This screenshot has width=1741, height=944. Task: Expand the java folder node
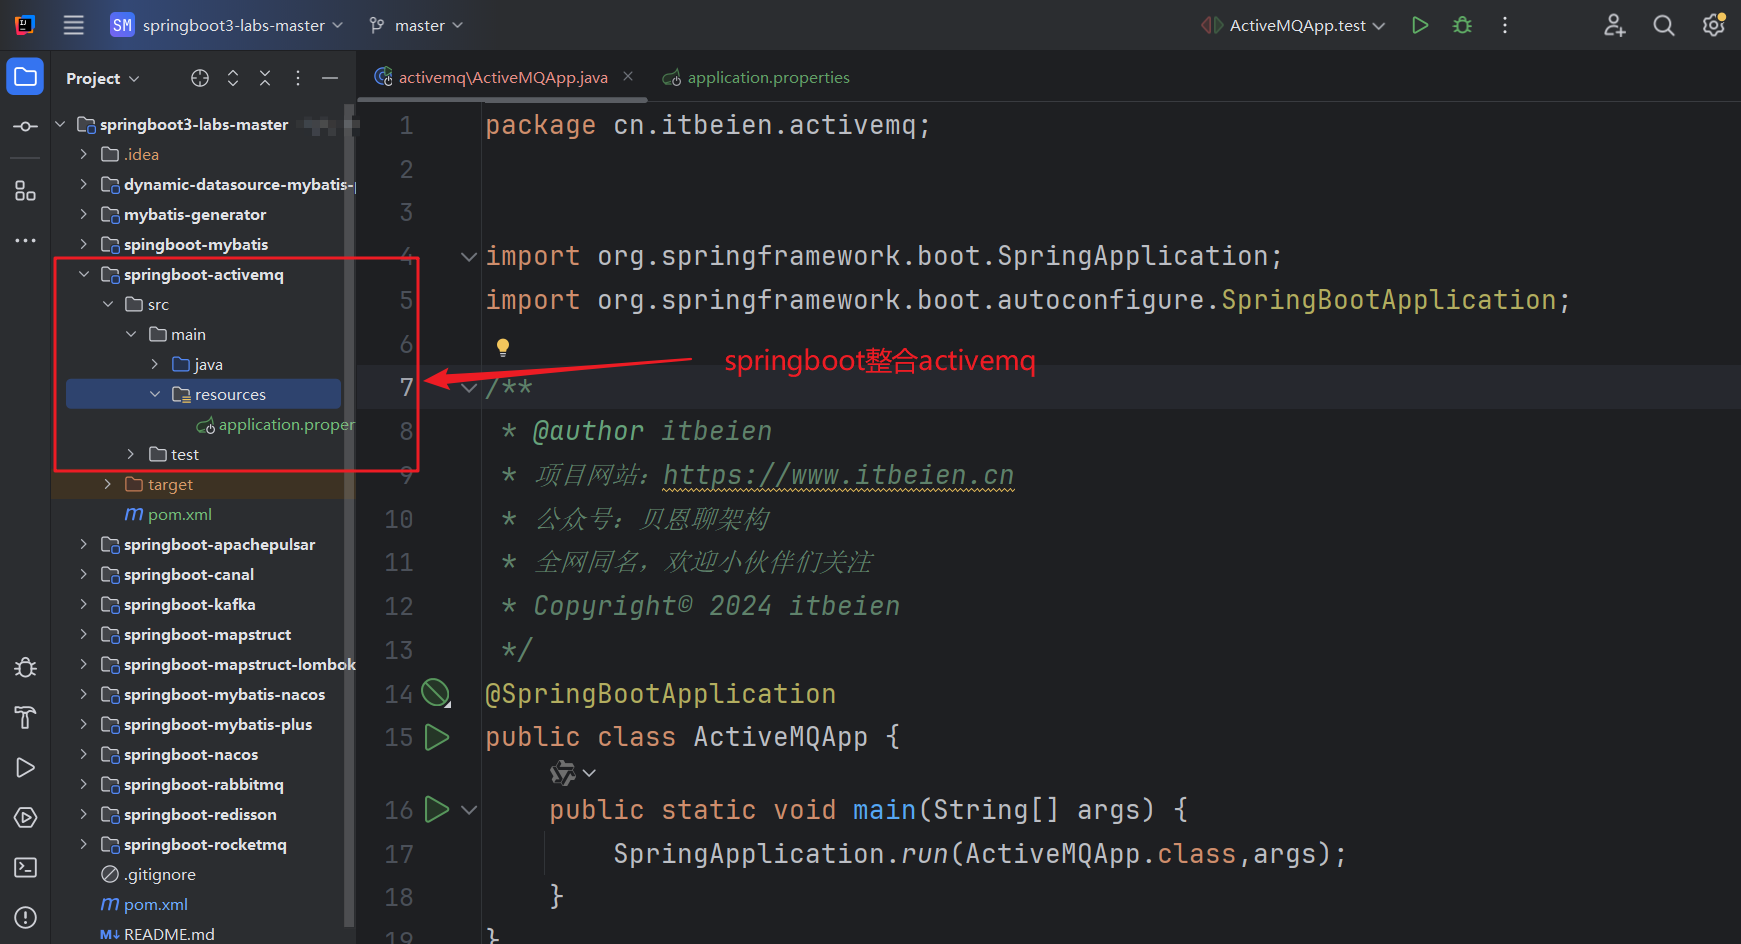pyautogui.click(x=155, y=364)
